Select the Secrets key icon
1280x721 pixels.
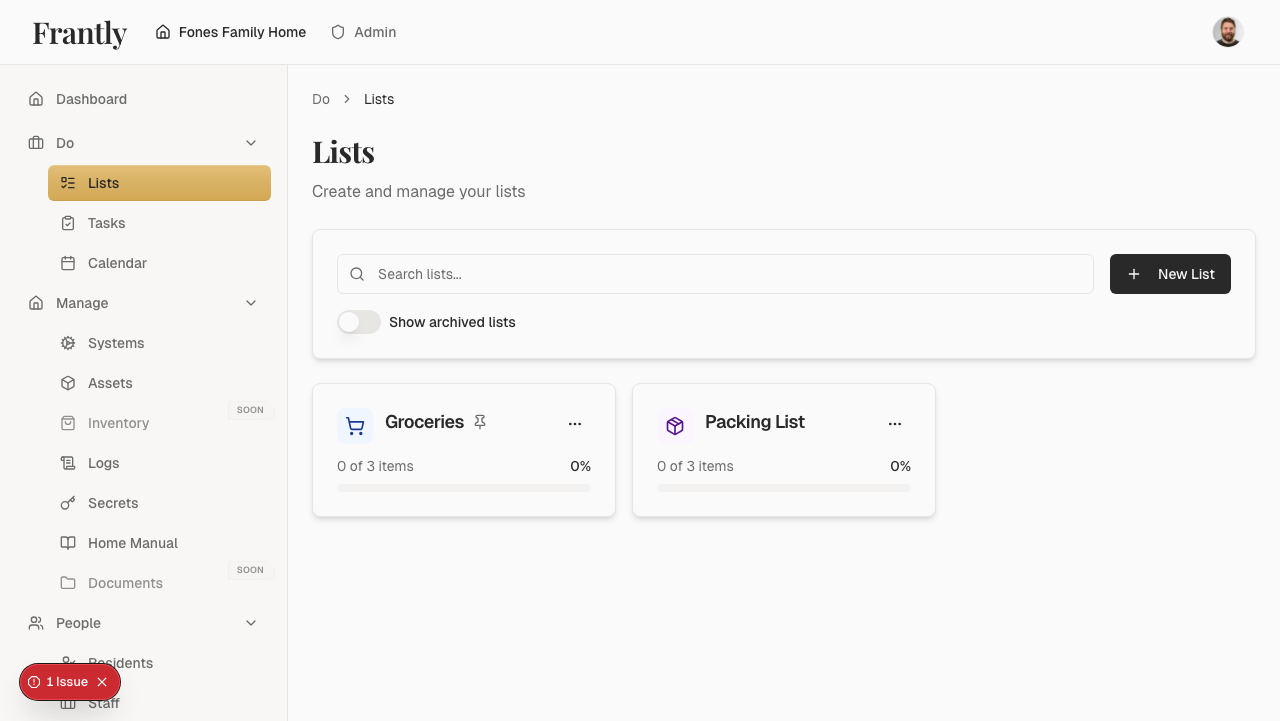(67, 502)
